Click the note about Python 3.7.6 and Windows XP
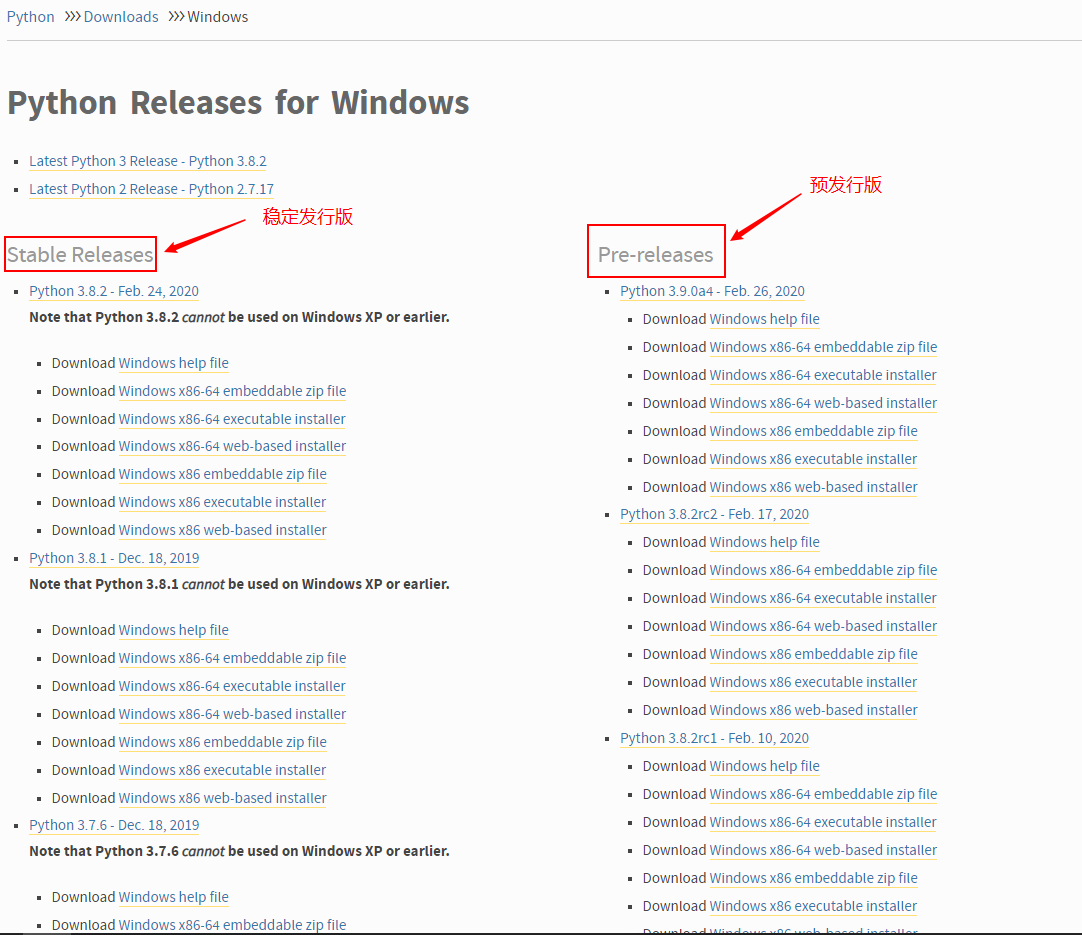 click(239, 852)
